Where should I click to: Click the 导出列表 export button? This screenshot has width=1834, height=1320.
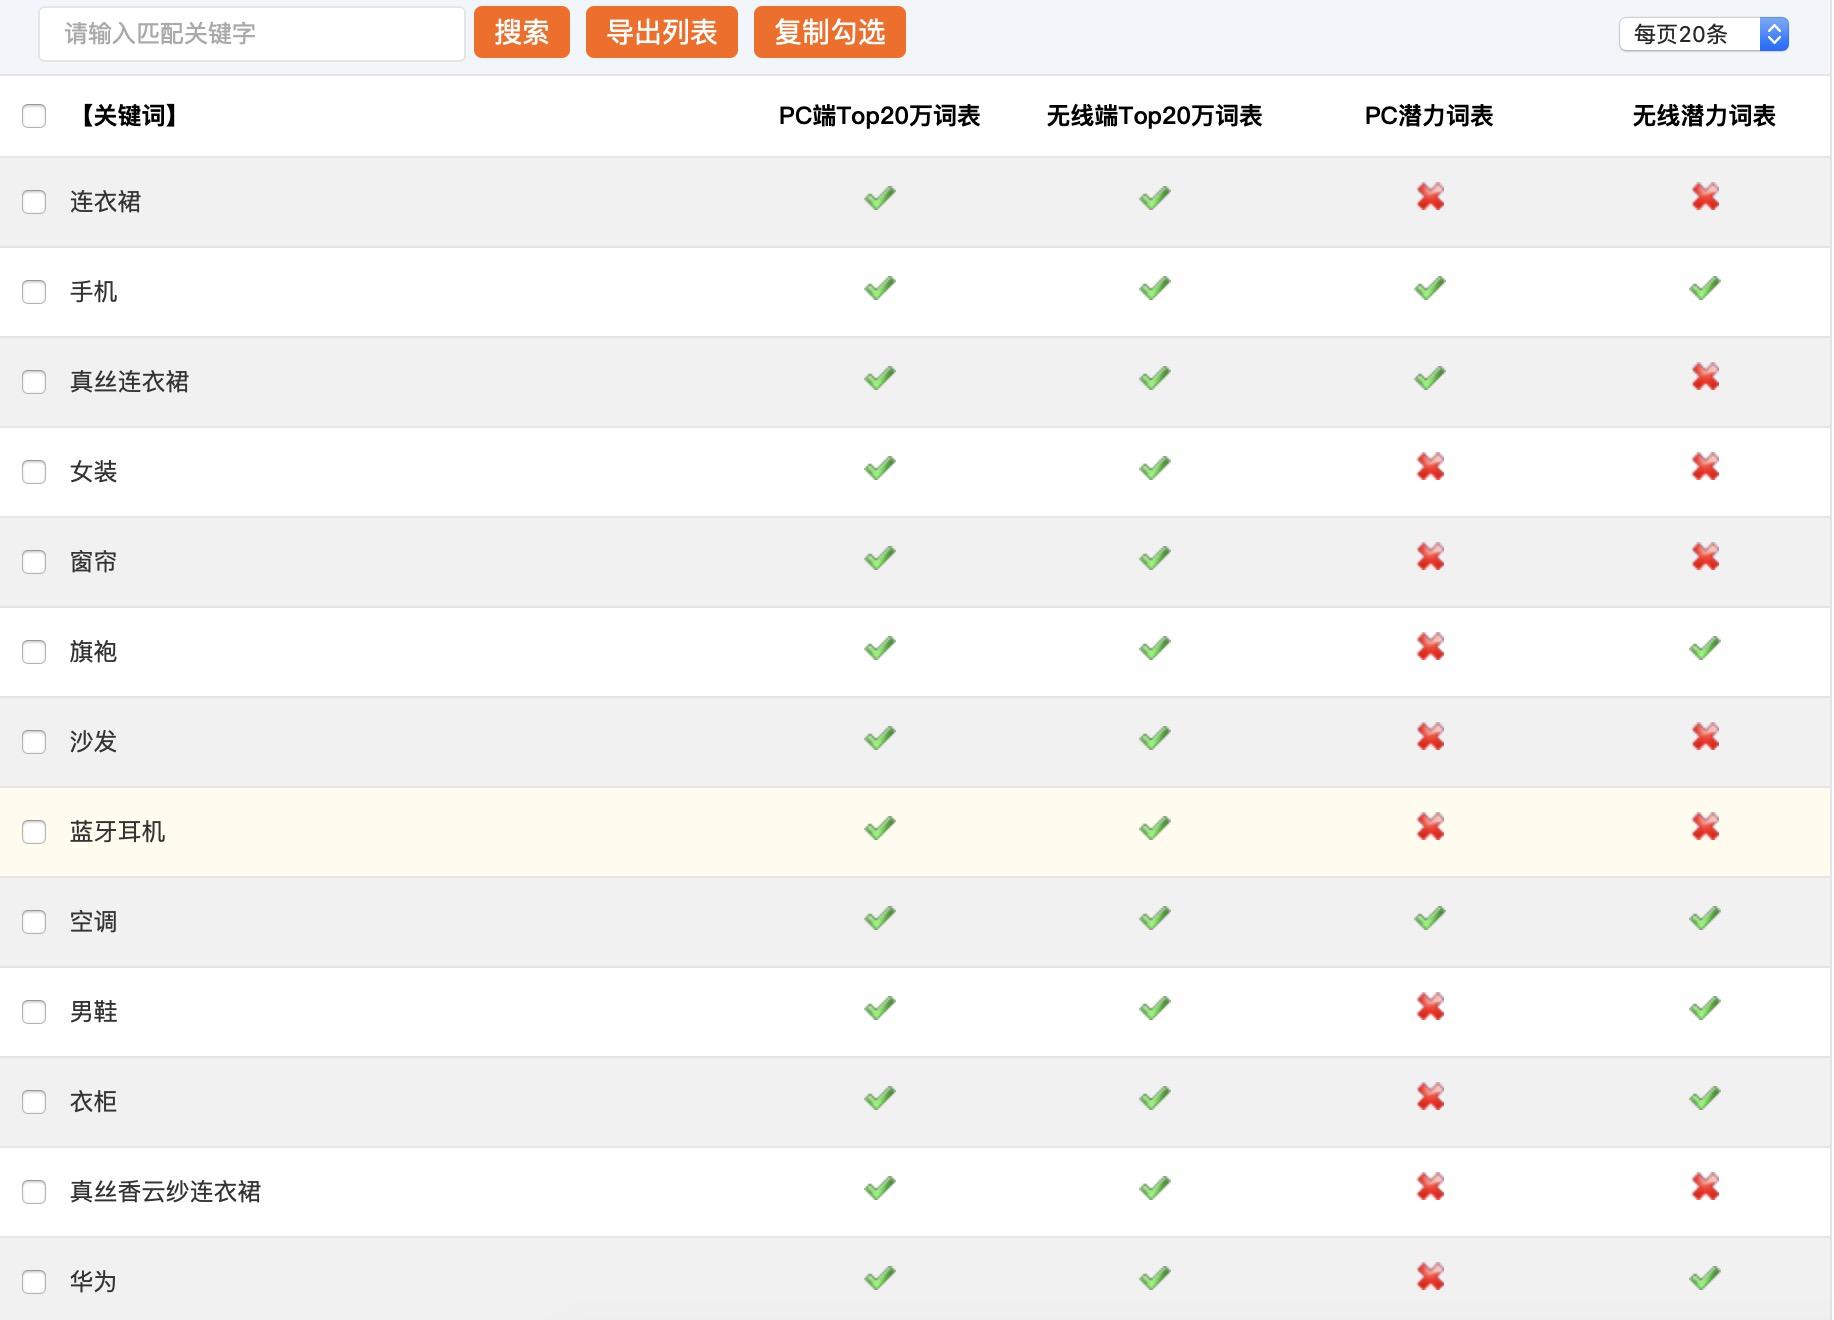click(x=661, y=33)
